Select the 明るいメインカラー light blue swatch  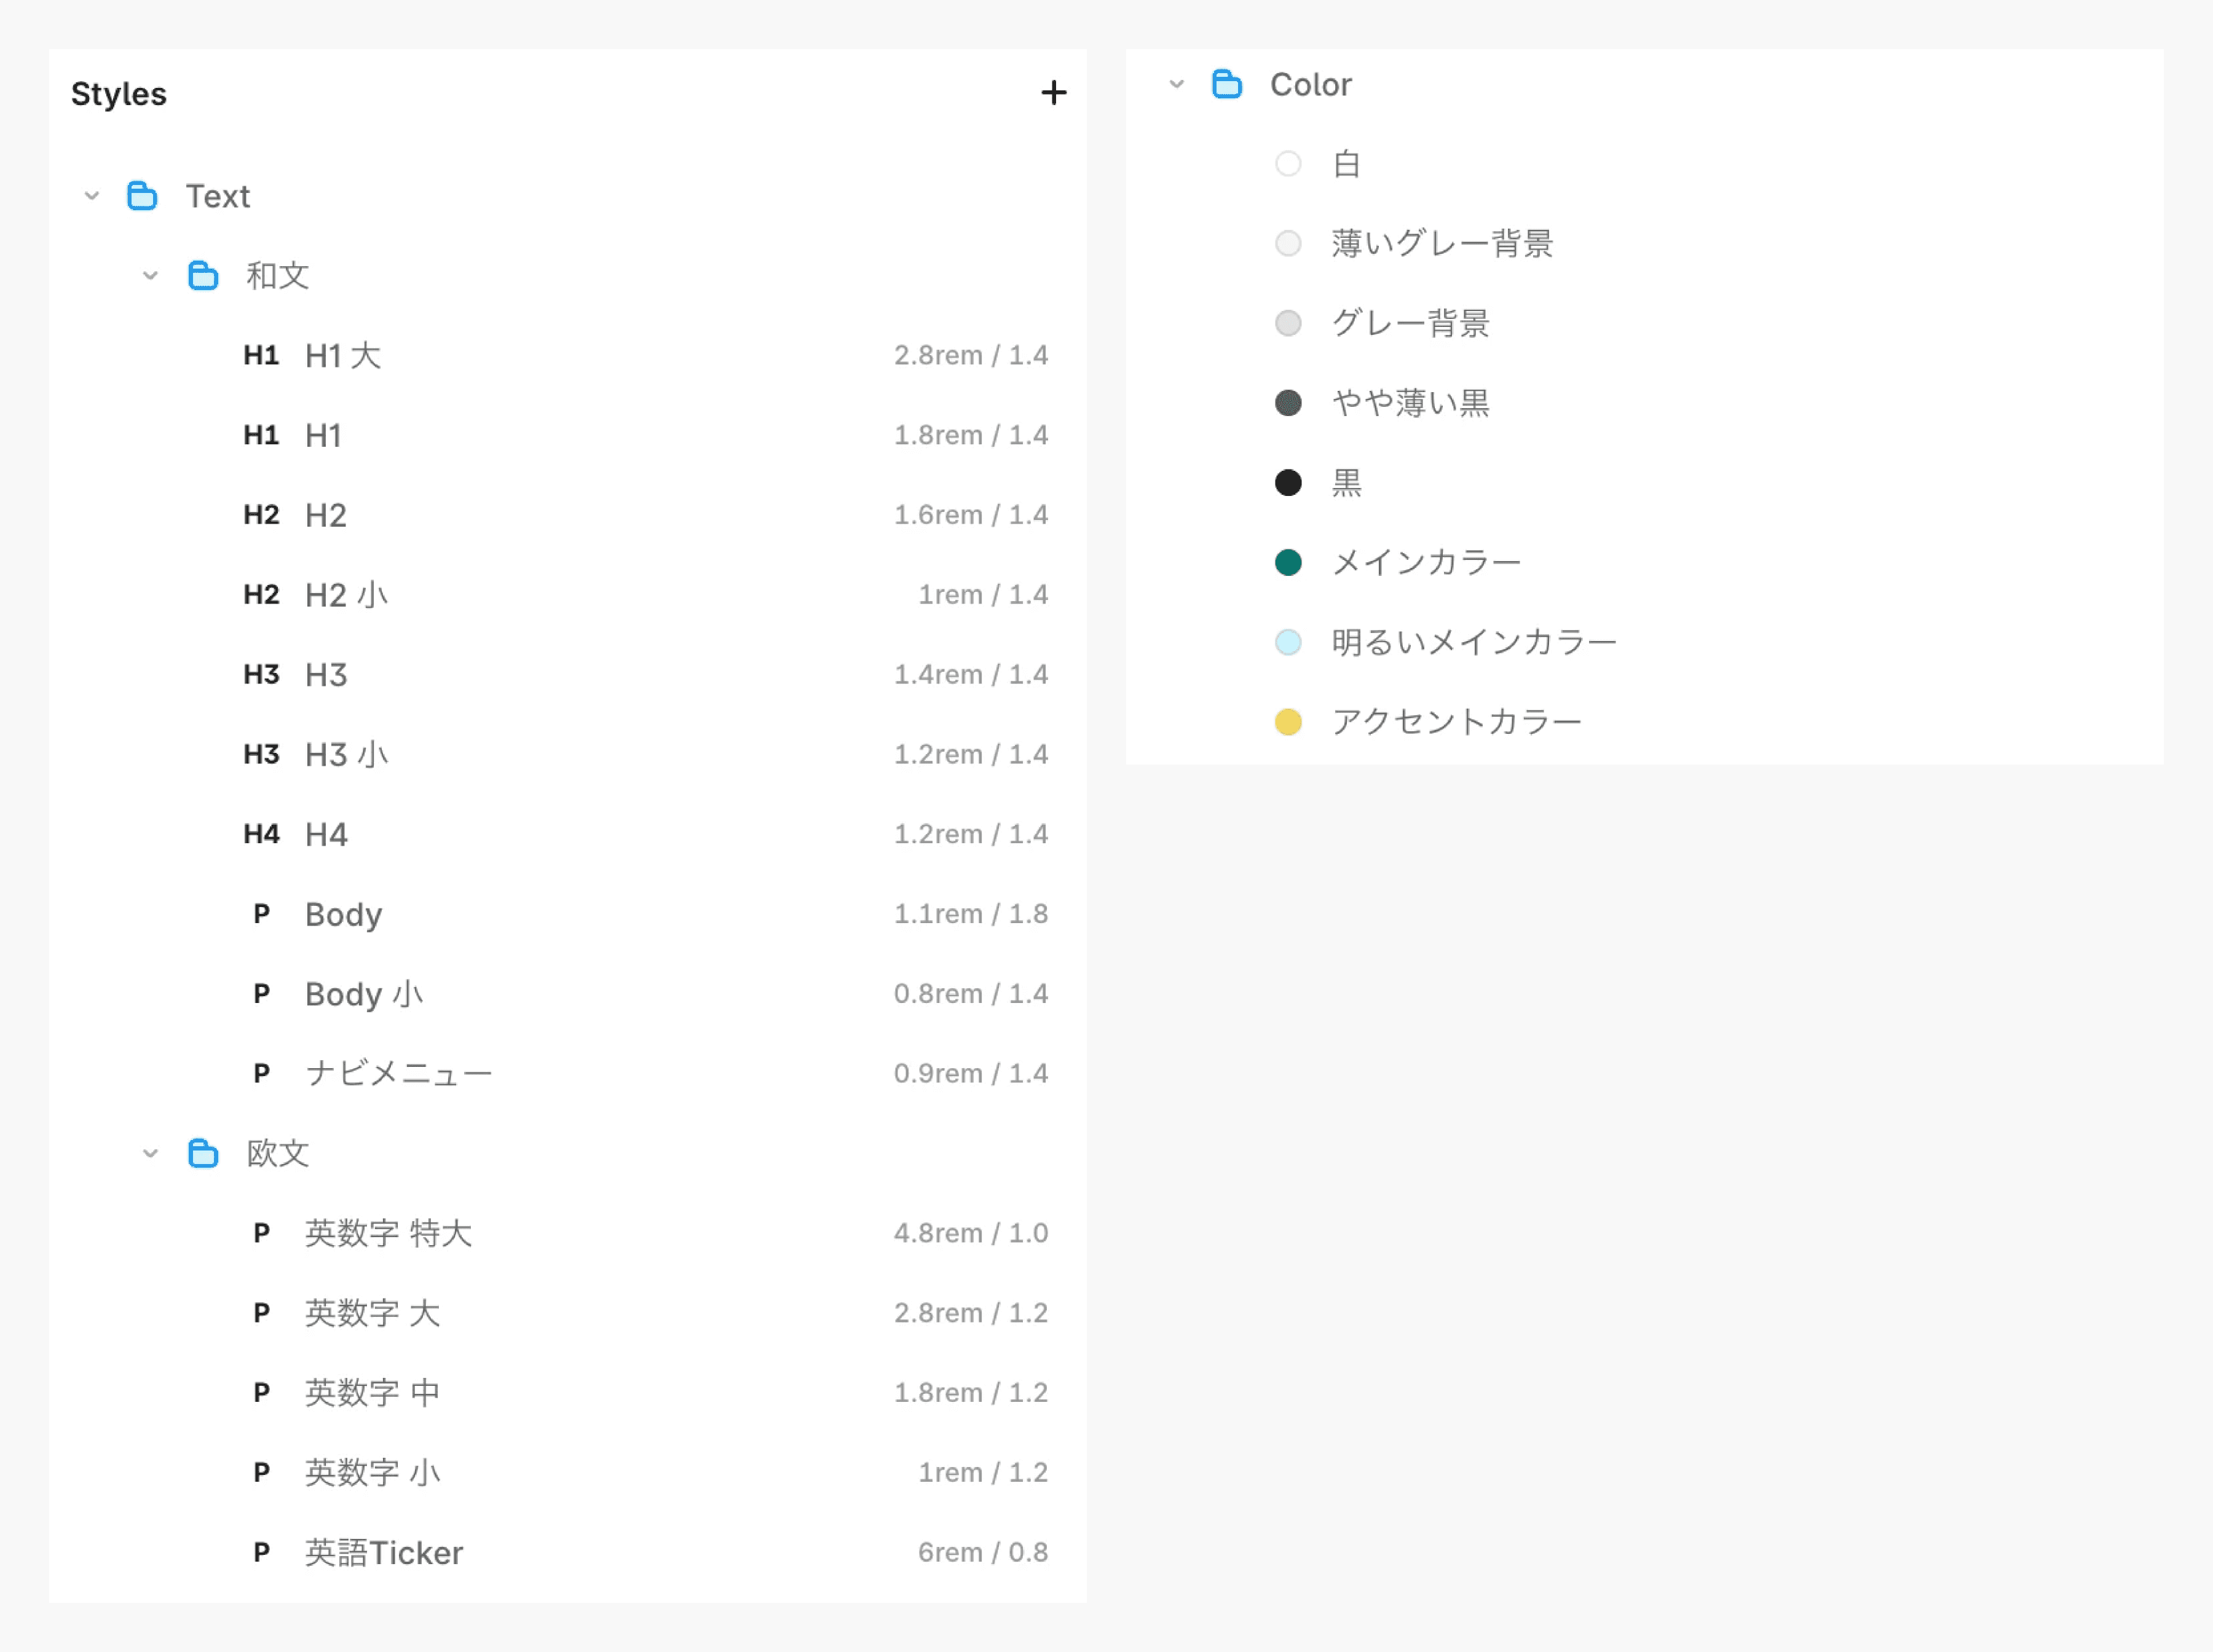1288,642
